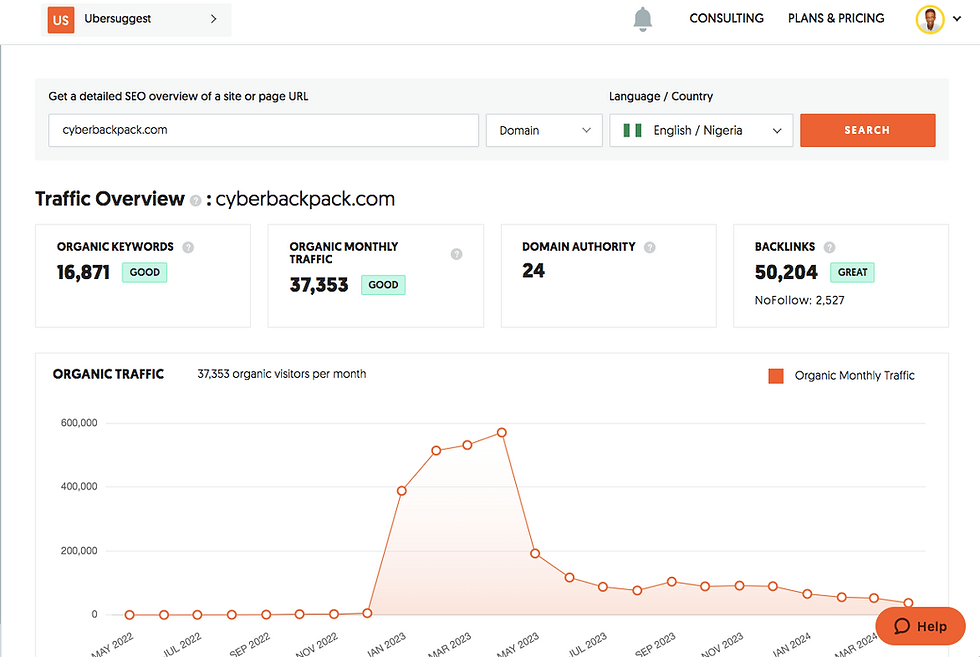980x657 pixels.
Task: Click the GREAT badge next to Backlinks
Action: 852,272
